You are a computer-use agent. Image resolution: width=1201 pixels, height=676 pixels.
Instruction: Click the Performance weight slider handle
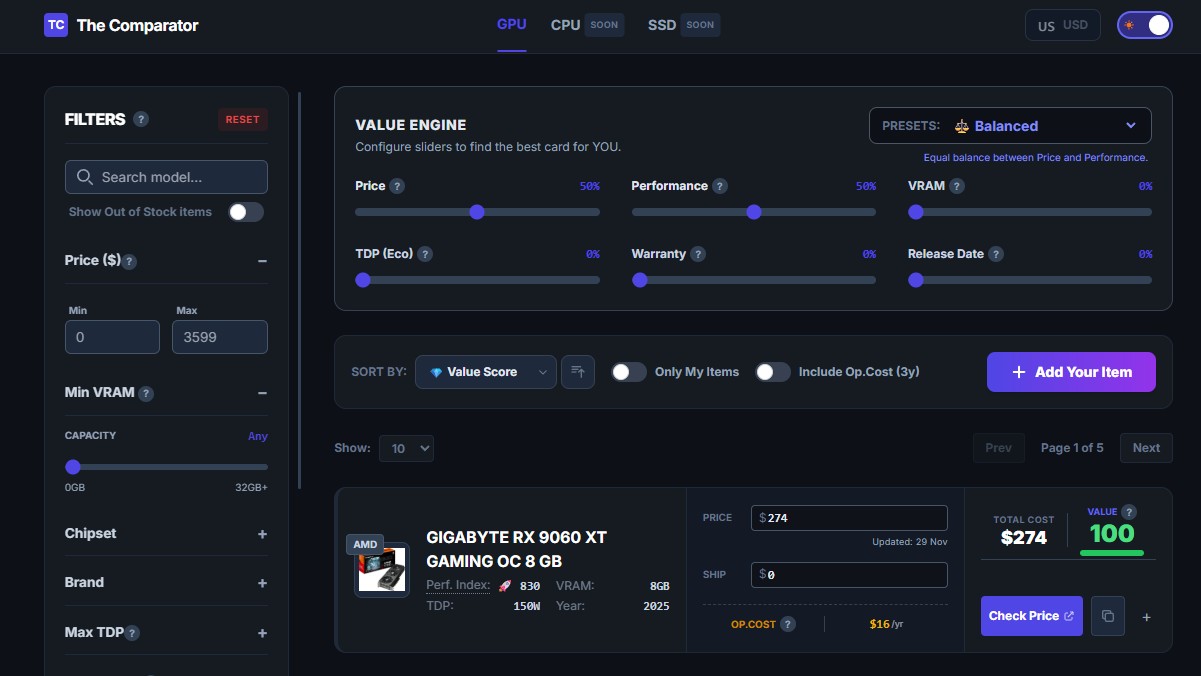click(754, 212)
